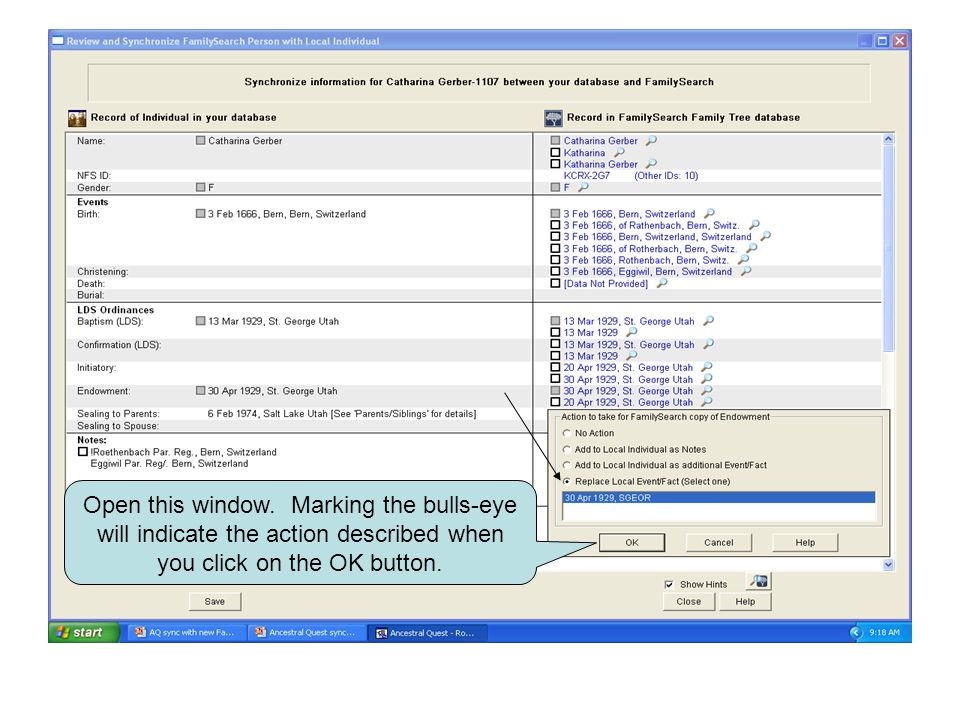960x720 pixels.
Task: Check local endowment 30 Apr 1929 checkbox
Action: click(200, 391)
